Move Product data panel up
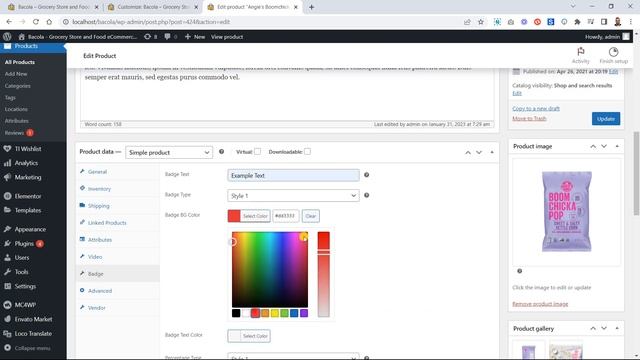This screenshot has width=640, height=360. click(x=468, y=152)
